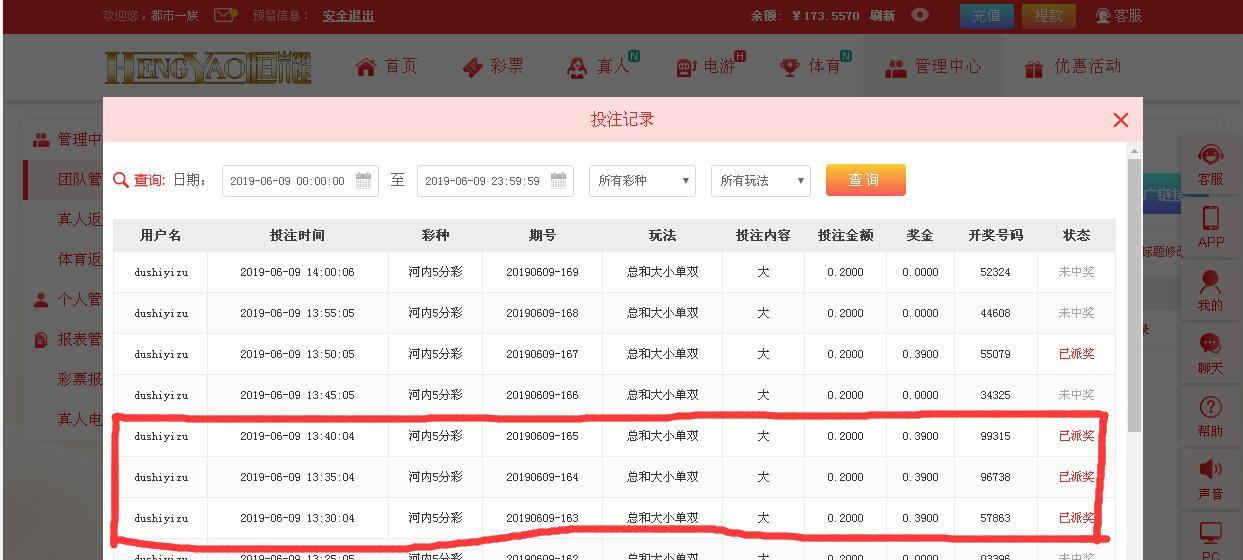Open the 真人 live casino menu
The image size is (1243, 560).
602,66
